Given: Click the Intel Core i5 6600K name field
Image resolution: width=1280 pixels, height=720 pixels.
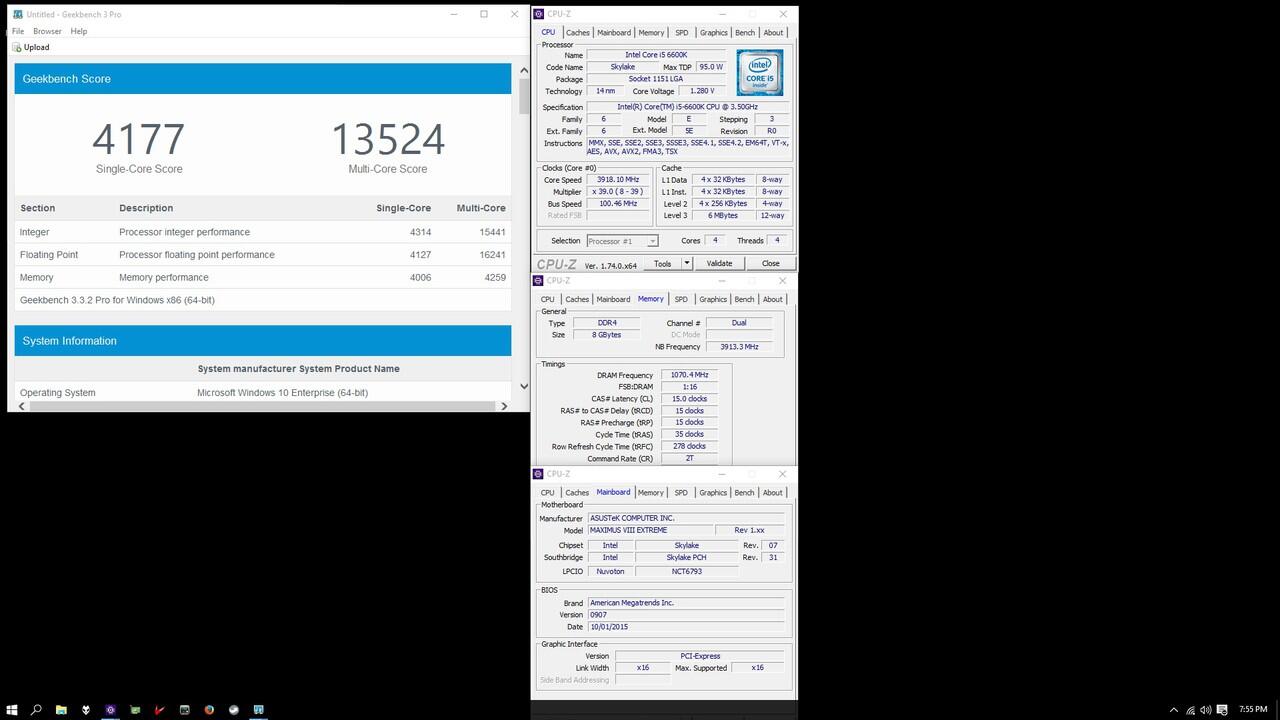Looking at the screenshot, I should click(657, 55).
